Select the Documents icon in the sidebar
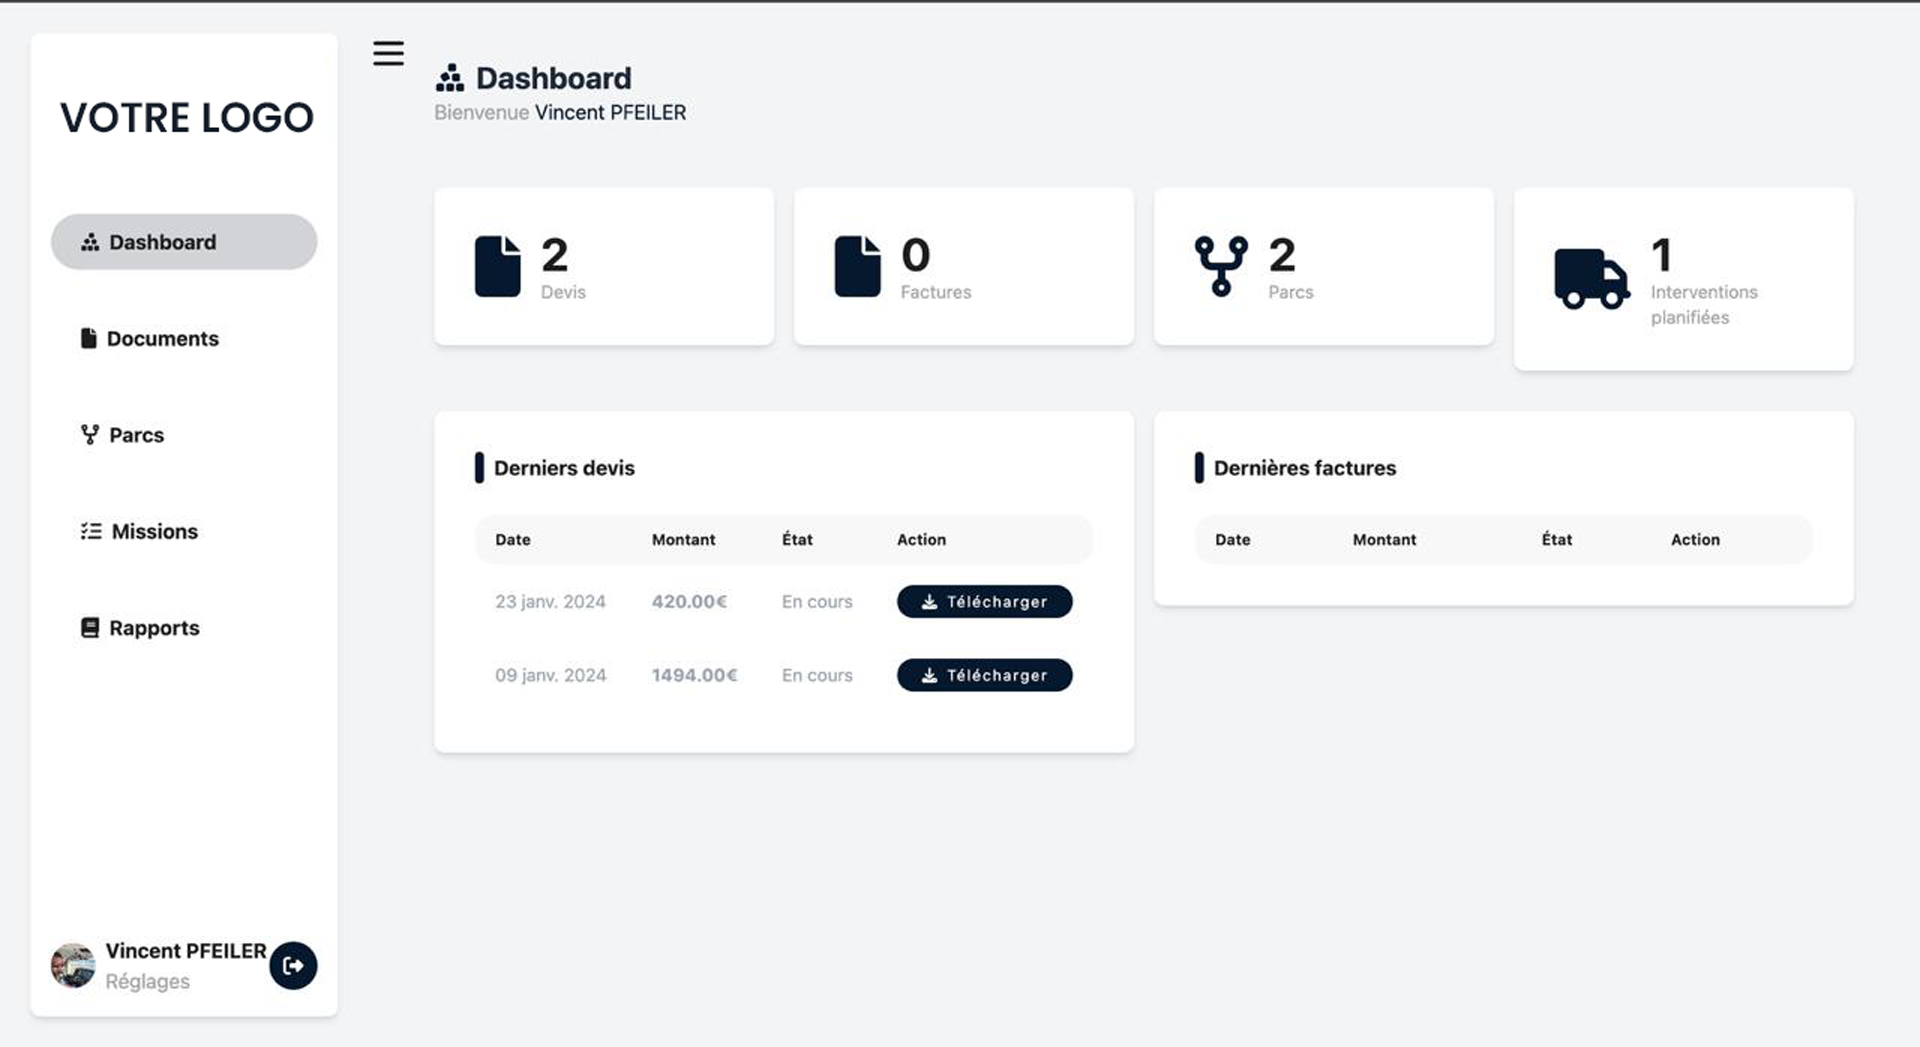Viewport: 1920px width, 1047px height. [x=88, y=338]
